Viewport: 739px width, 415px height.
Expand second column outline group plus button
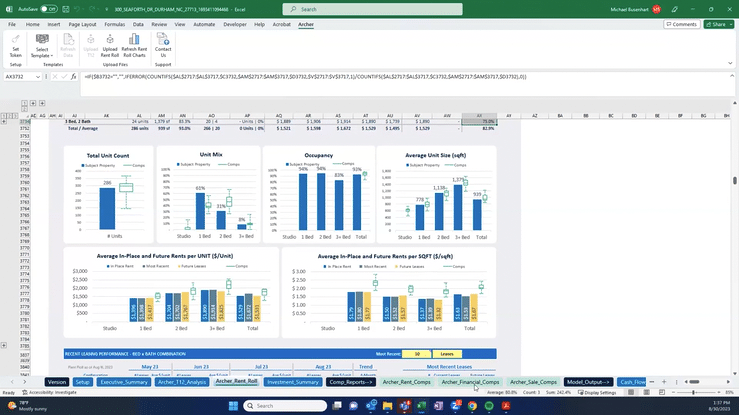point(42,103)
